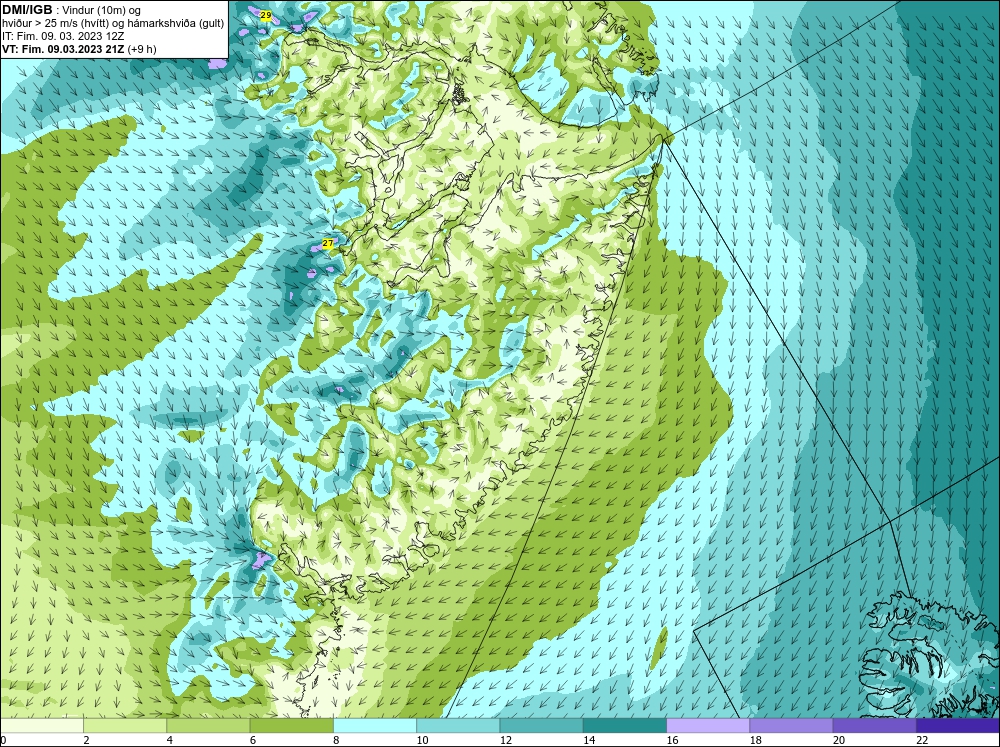The width and height of the screenshot is (1000, 747).
Task: Select the 10–12 m/s teal legend swatch
Action: (458, 726)
